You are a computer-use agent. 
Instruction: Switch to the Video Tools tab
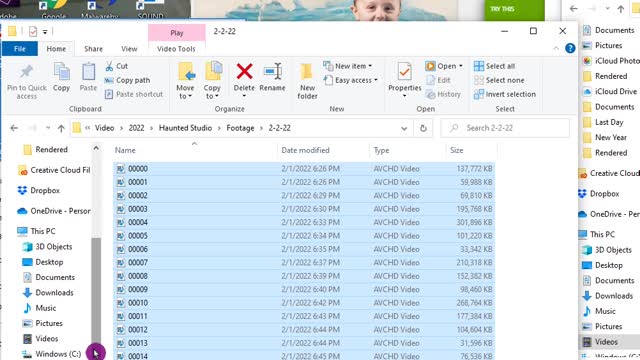[x=176, y=49]
